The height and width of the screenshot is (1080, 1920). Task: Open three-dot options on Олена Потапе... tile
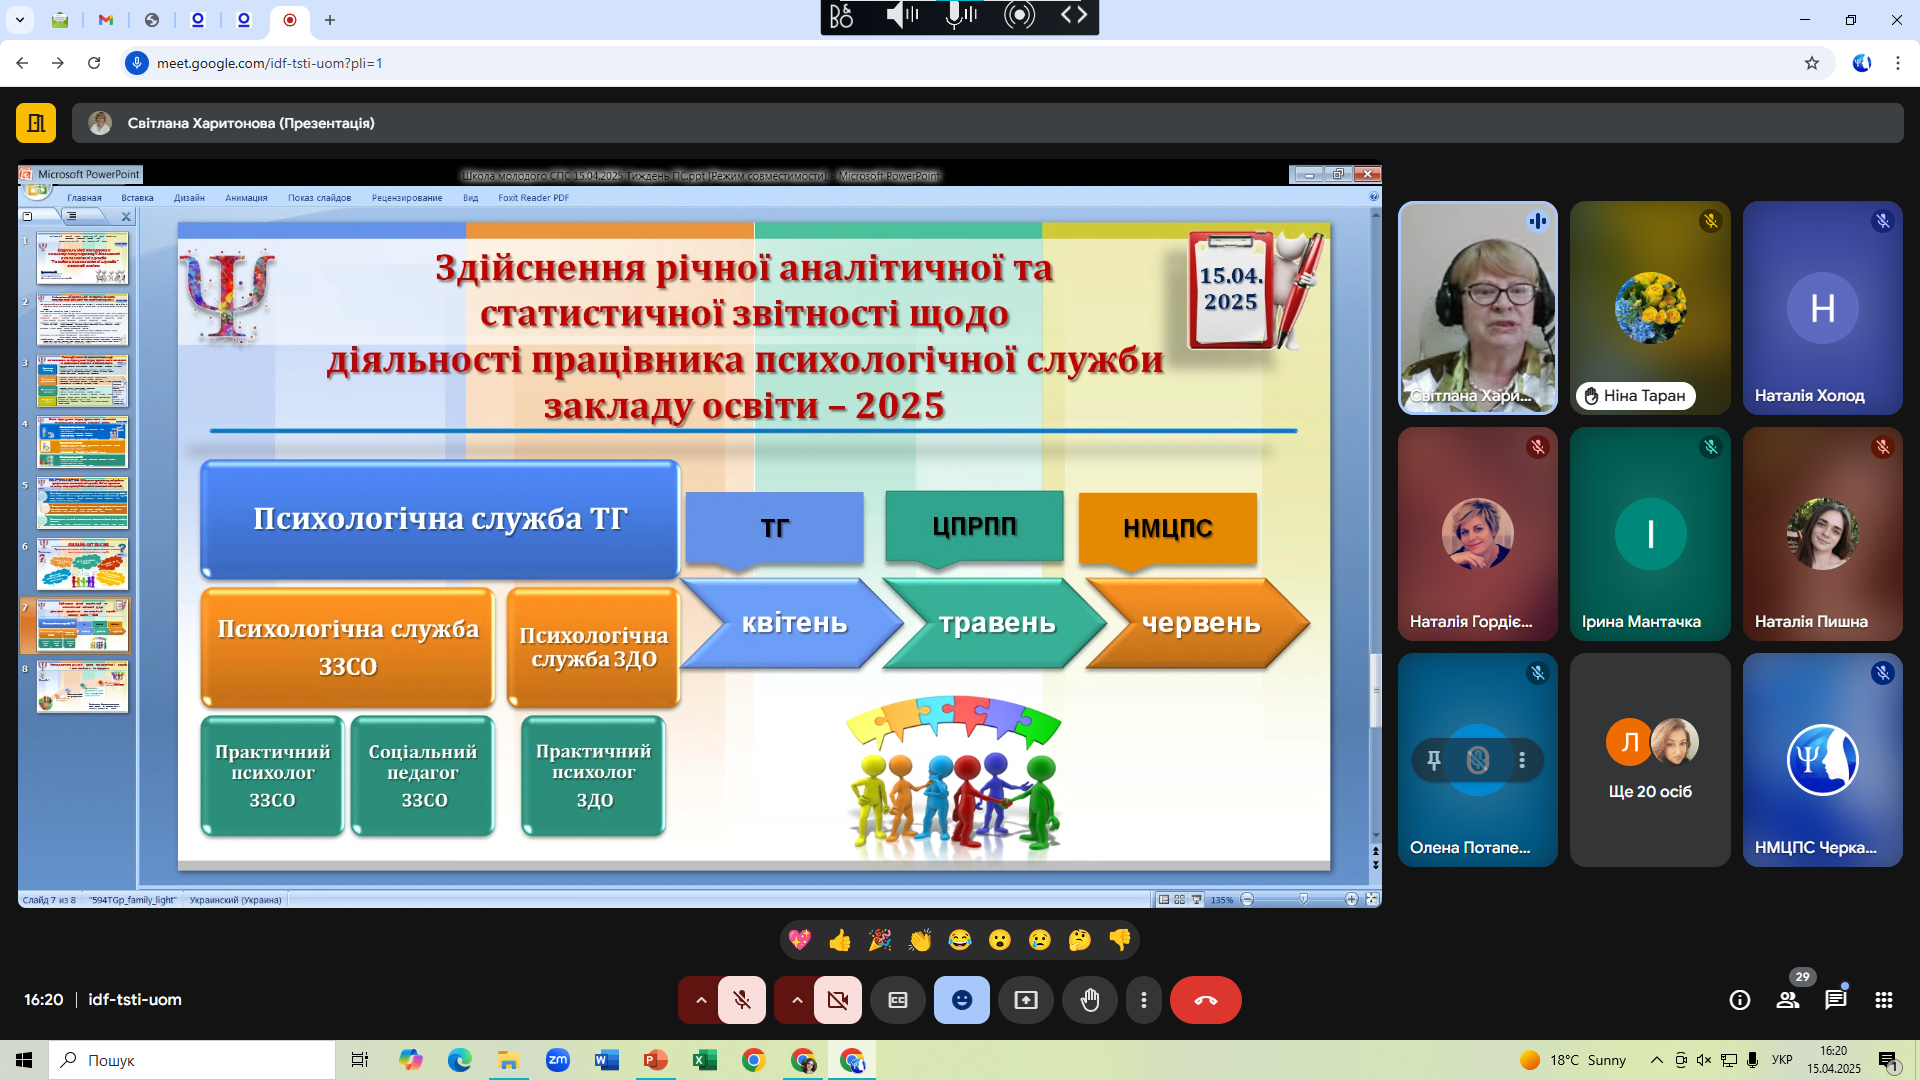pos(1522,761)
